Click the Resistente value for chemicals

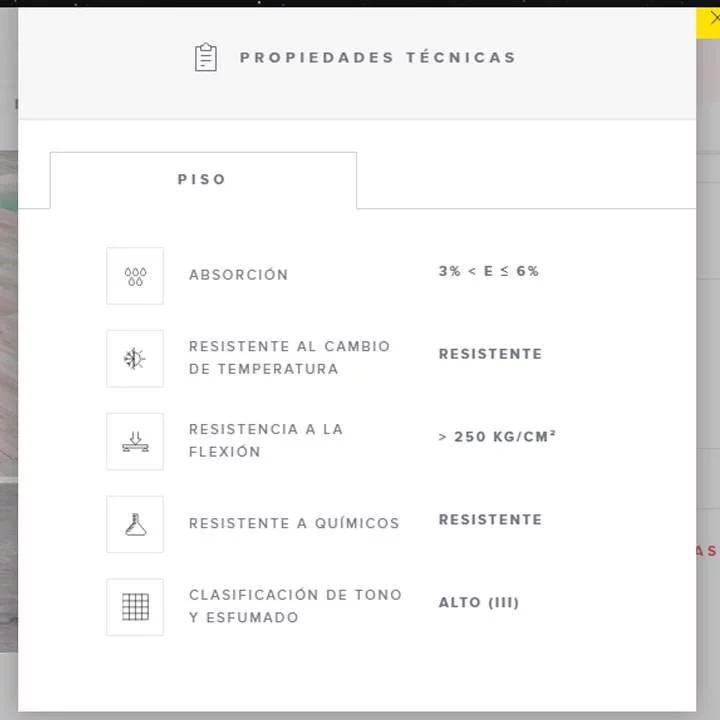pyautogui.click(x=490, y=520)
